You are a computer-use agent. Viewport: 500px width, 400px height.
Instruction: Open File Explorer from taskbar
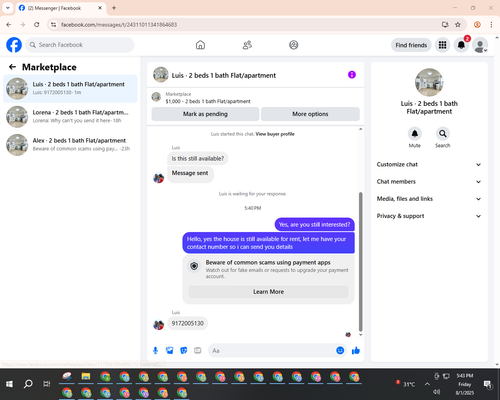pyautogui.click(x=86, y=377)
